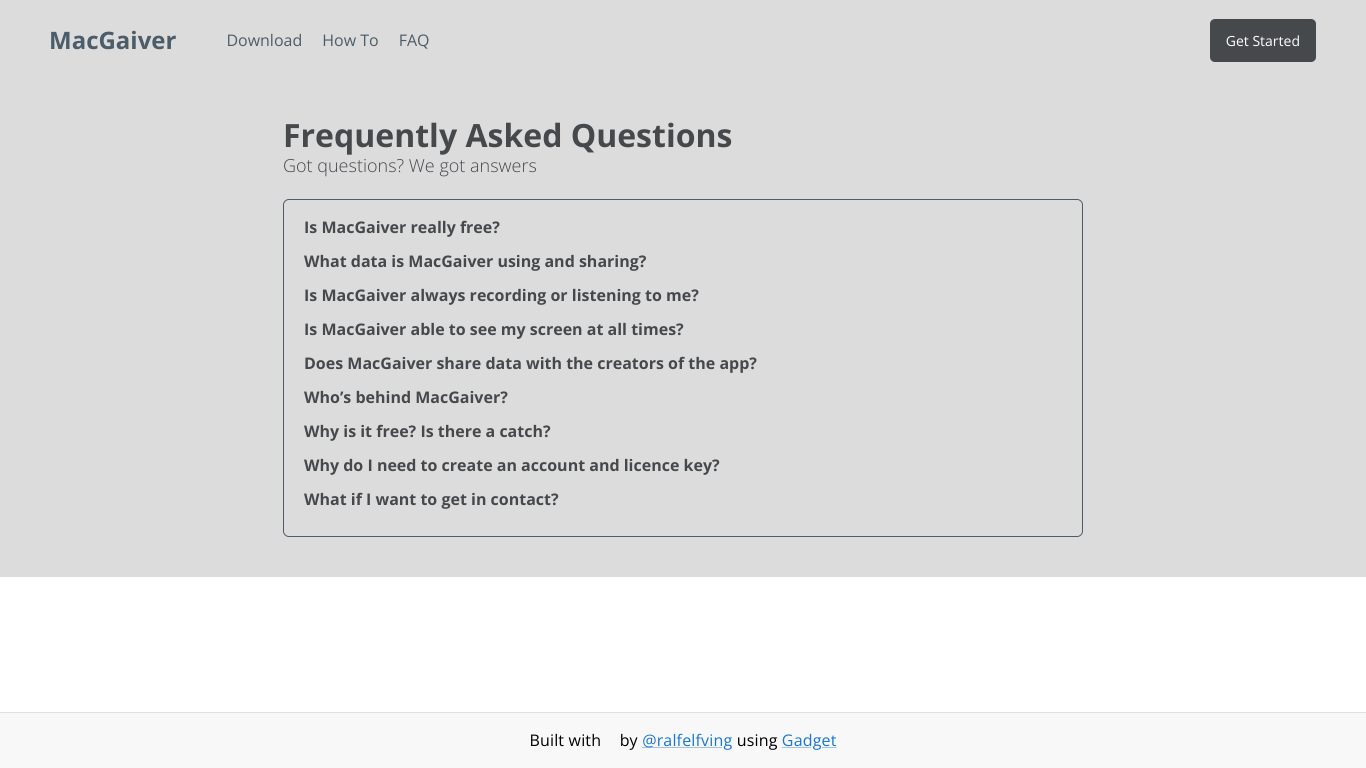Viewport: 1366px width, 768px height.
Task: Open the FAQ nav item
Action: [x=414, y=40]
